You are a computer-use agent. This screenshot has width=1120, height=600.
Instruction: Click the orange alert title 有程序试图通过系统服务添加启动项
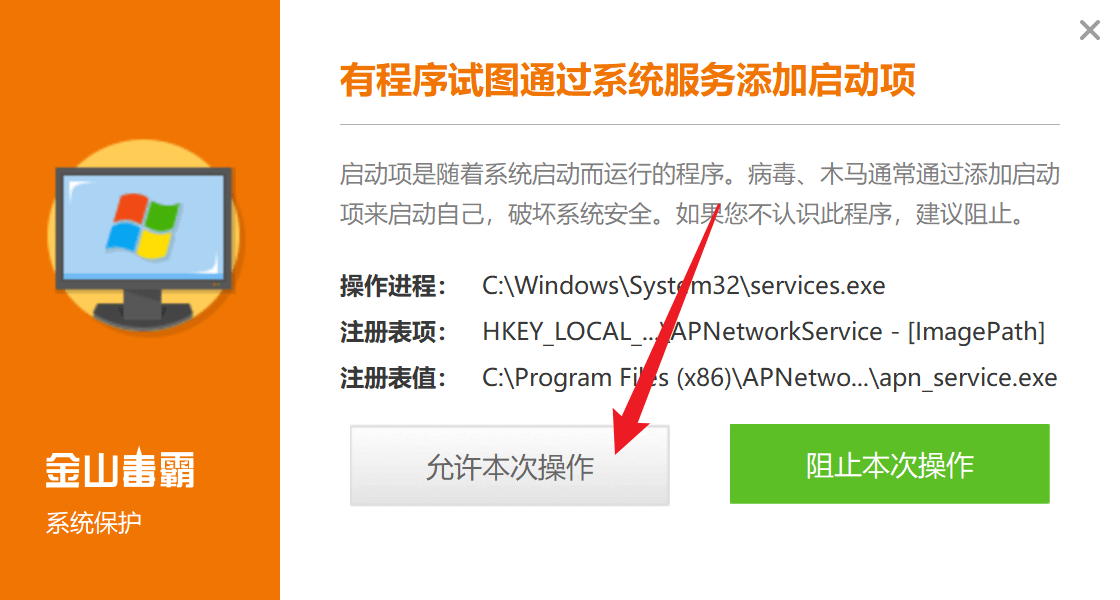(x=627, y=80)
